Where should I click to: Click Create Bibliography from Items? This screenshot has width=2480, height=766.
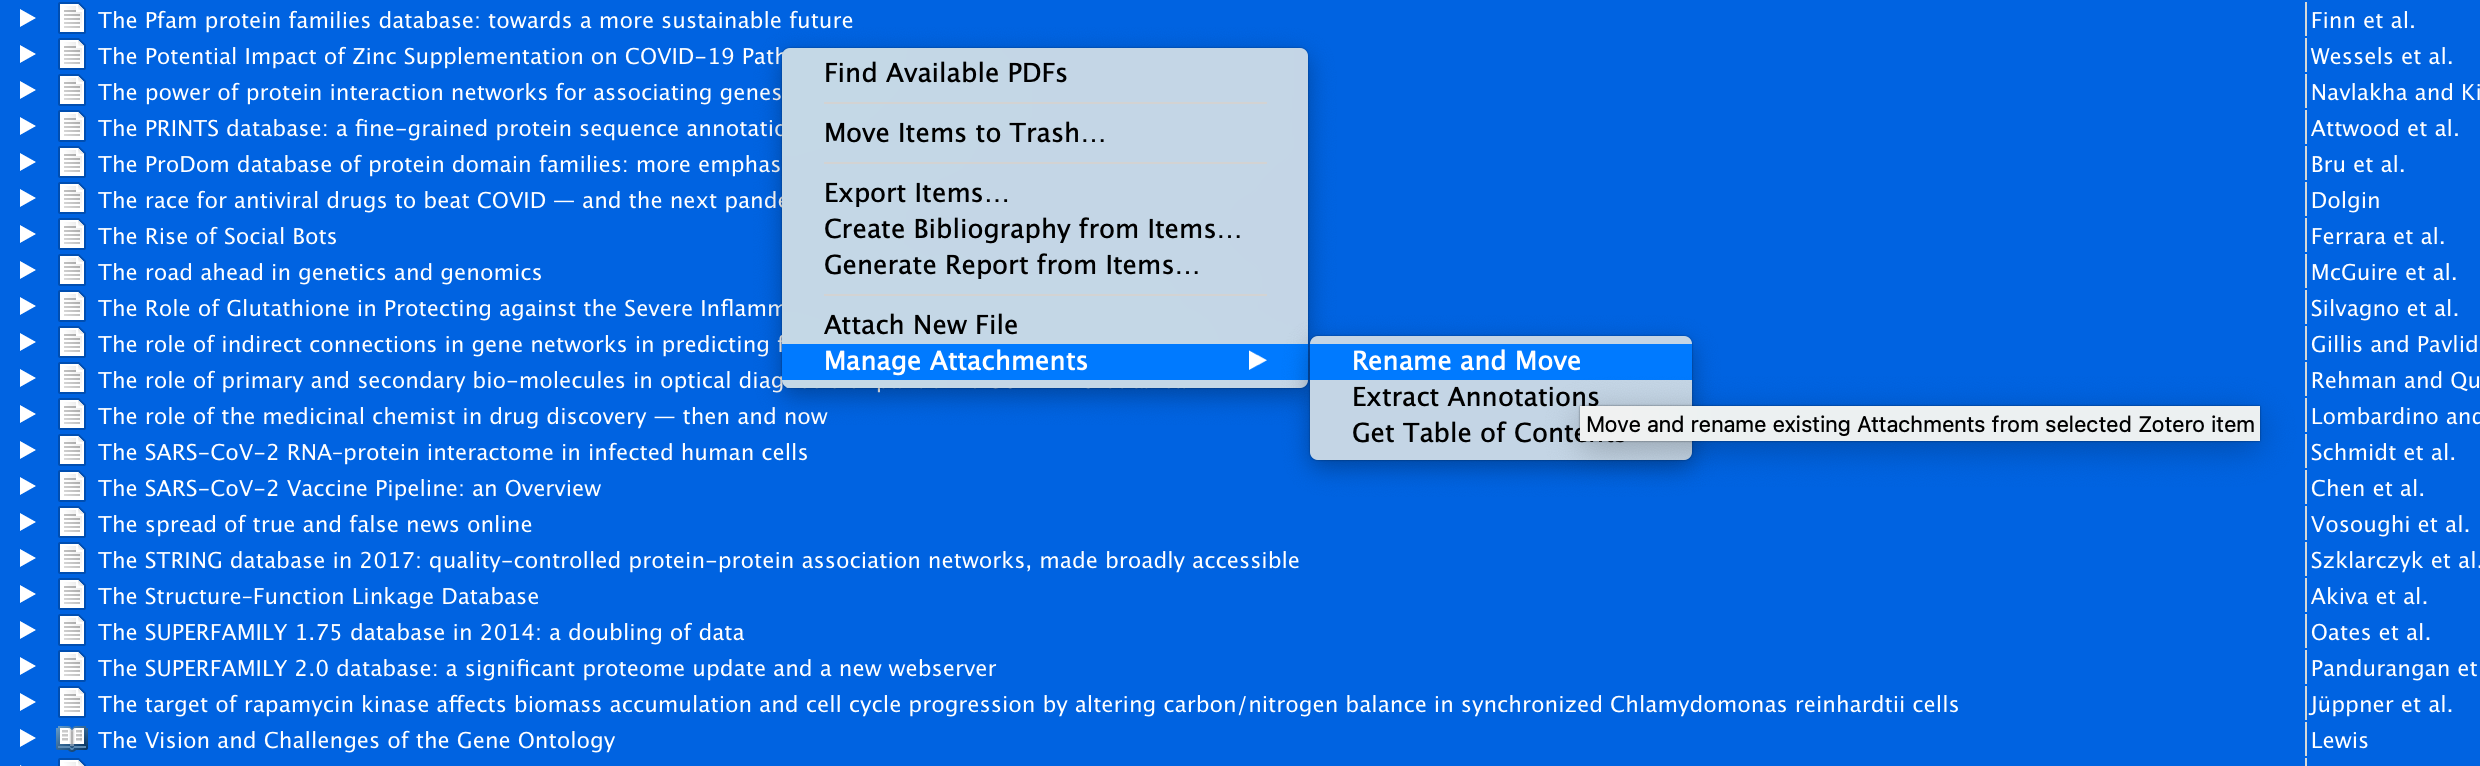(1031, 229)
